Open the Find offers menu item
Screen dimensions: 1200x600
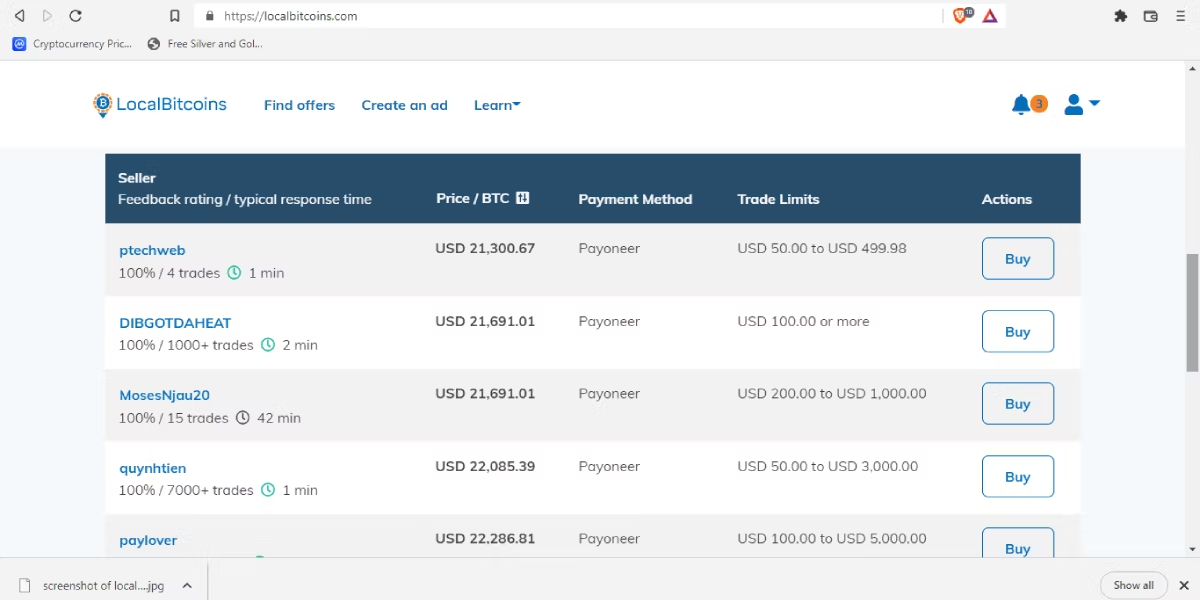[x=299, y=105]
